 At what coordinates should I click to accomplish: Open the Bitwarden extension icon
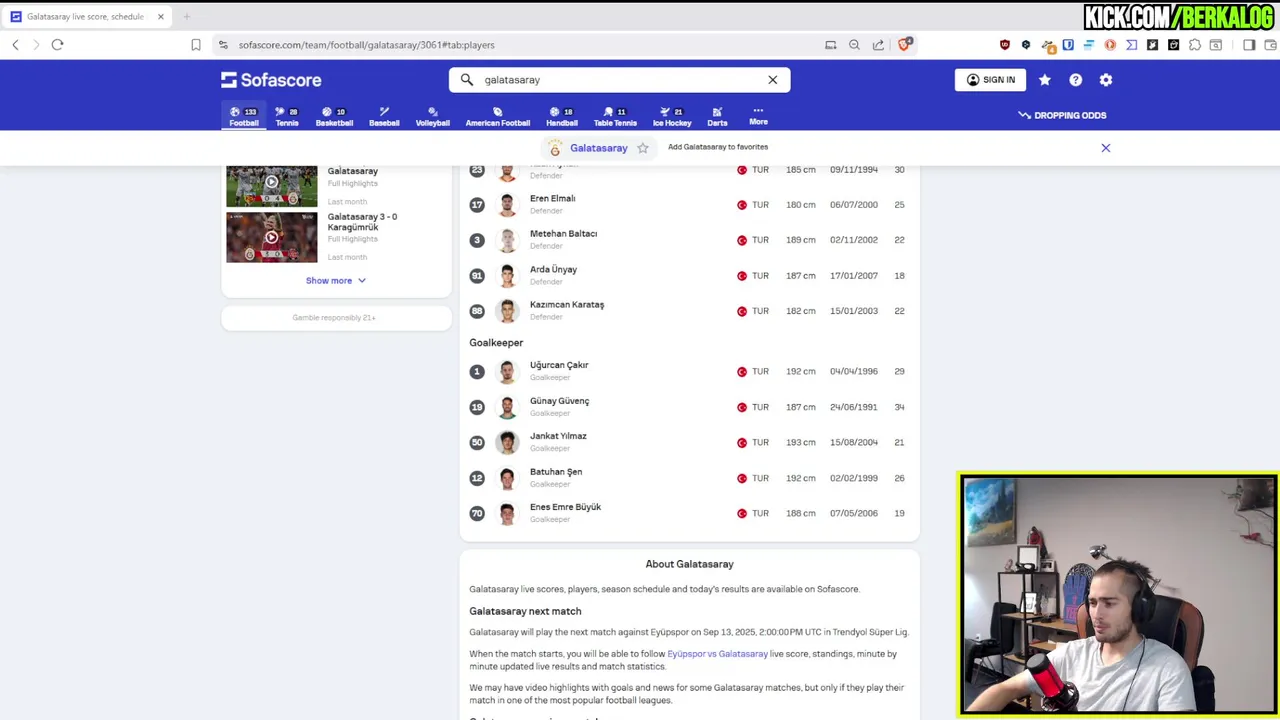tap(1068, 45)
